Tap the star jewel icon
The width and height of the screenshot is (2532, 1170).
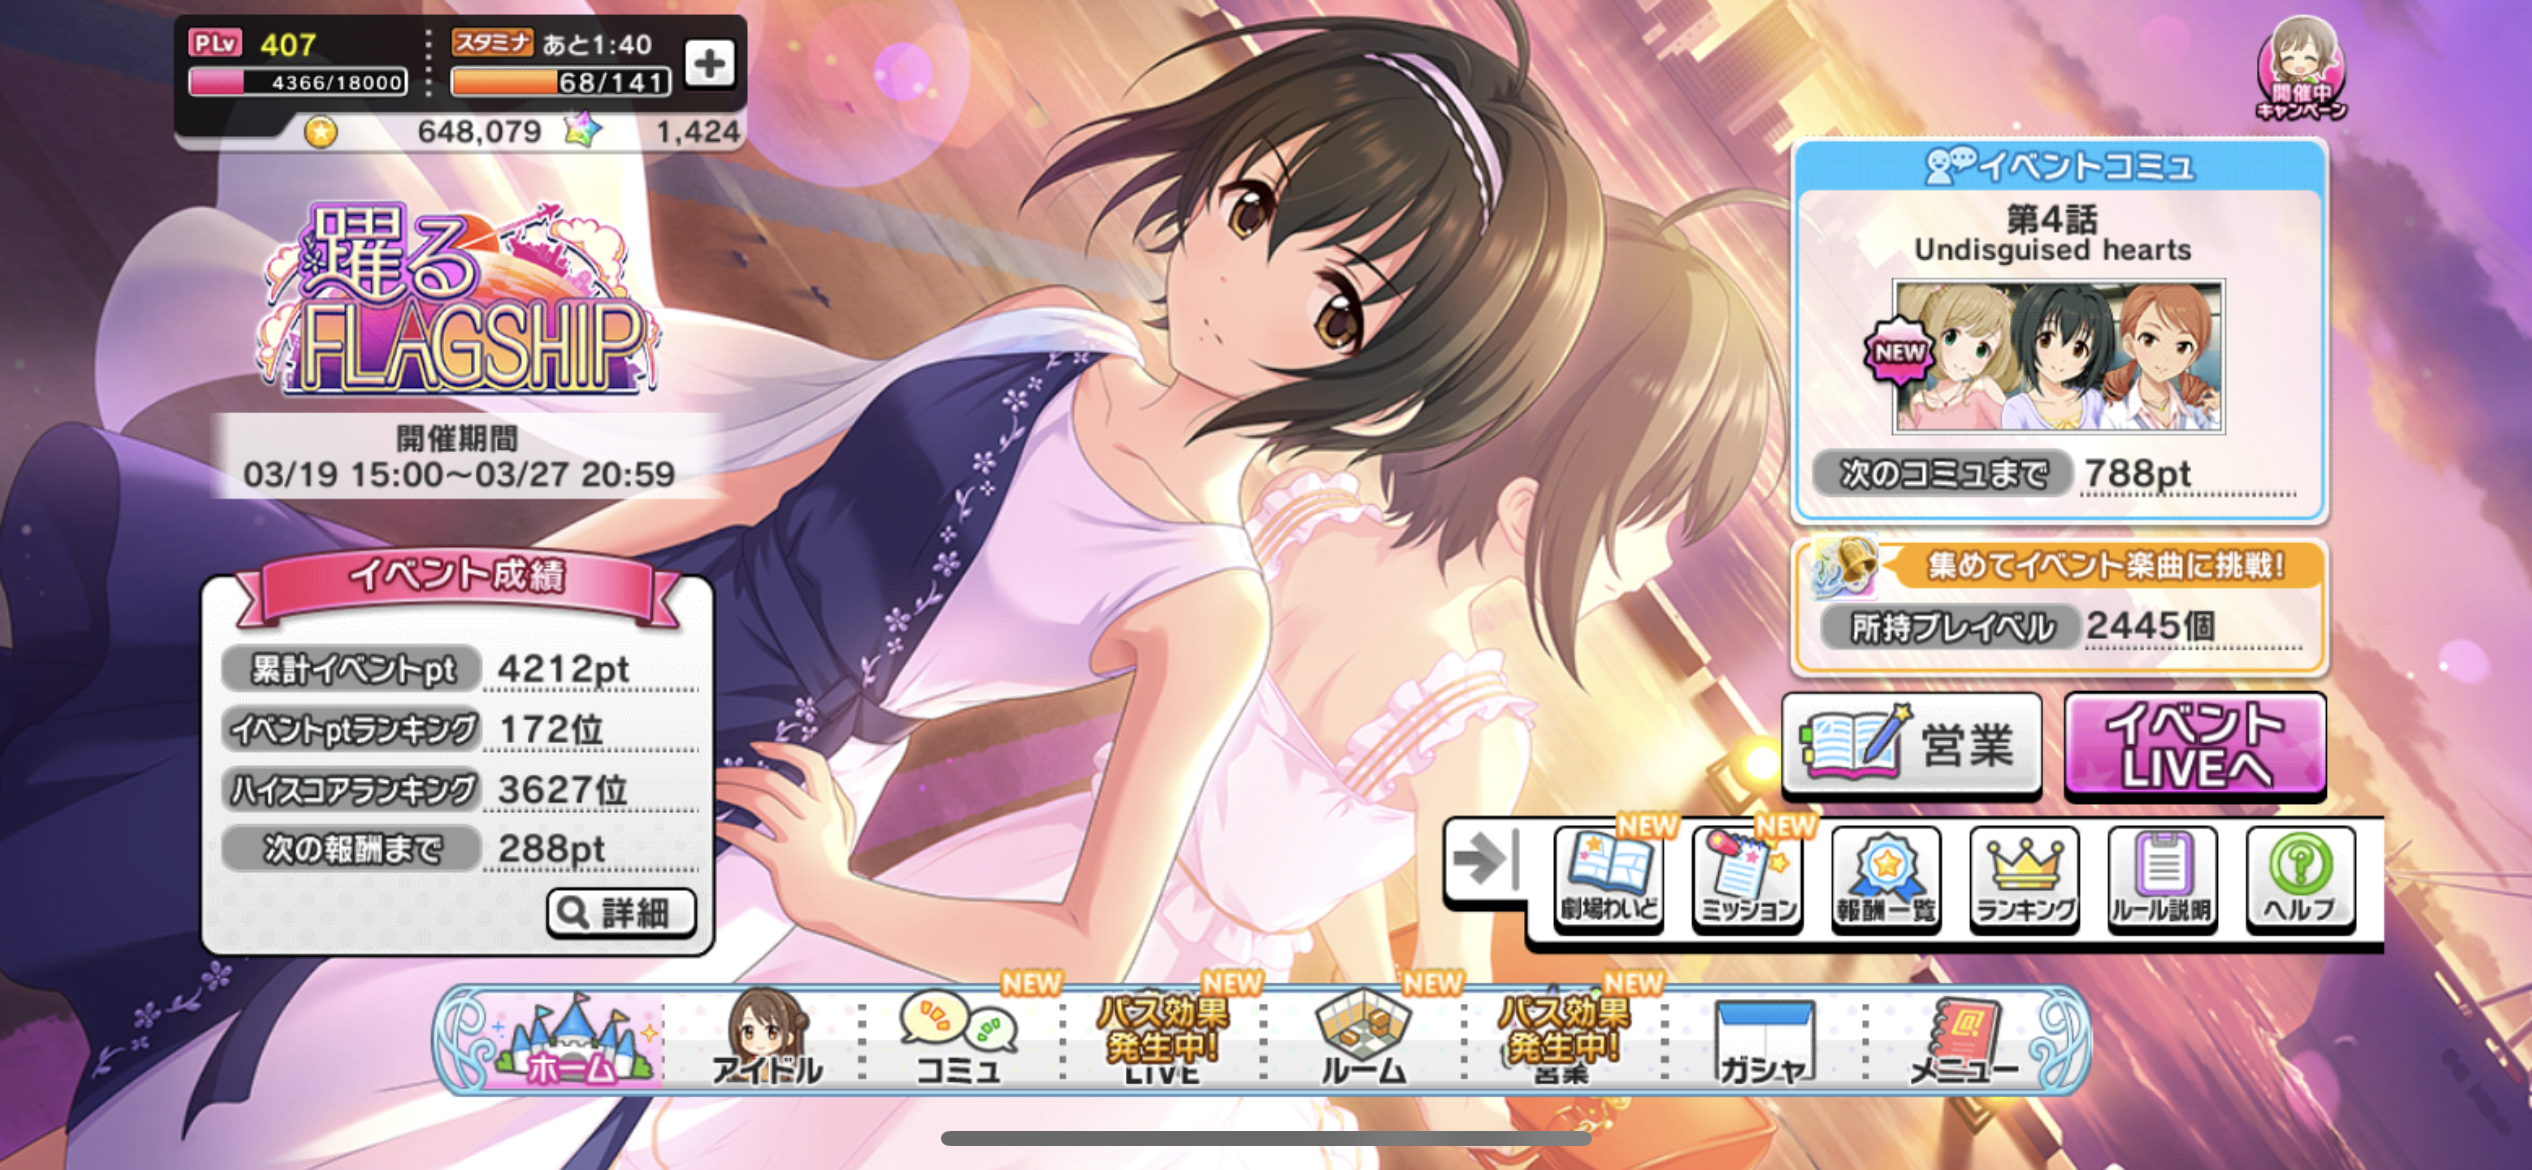click(x=583, y=129)
